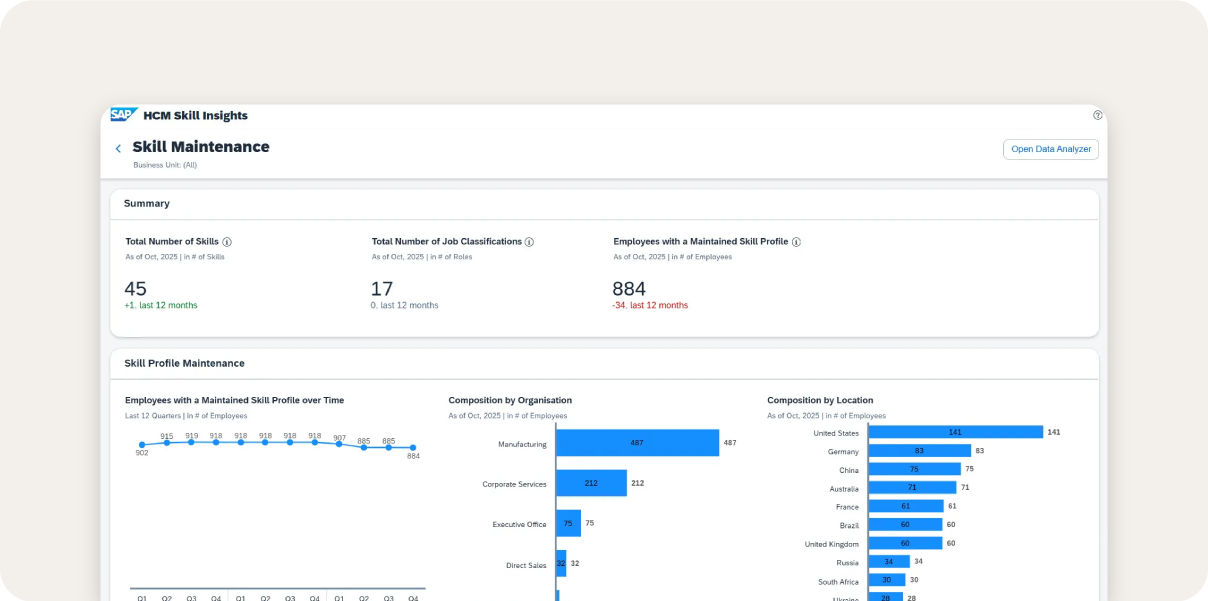The image size is (1208, 601).
Task: Click the Composition by Organisation chart title
Action: [510, 400]
